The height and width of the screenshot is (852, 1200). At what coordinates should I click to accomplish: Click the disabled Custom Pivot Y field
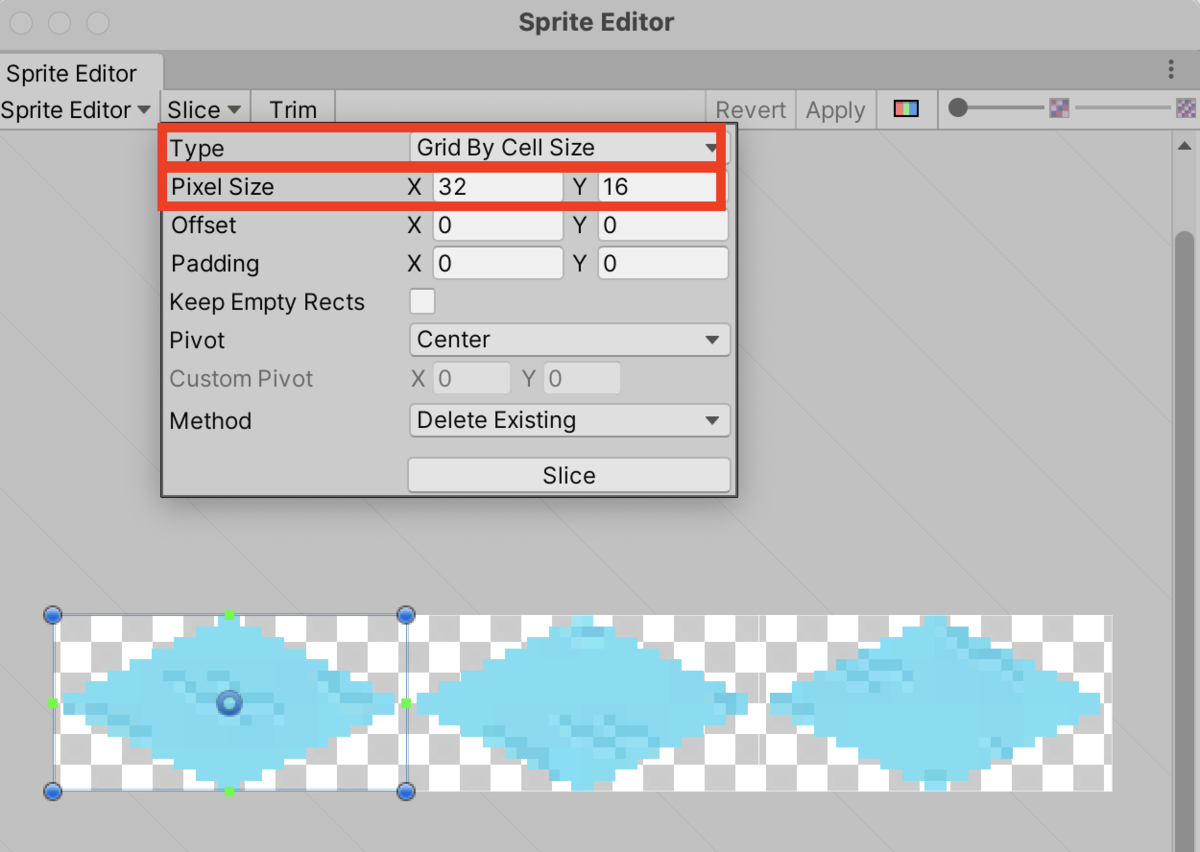582,379
